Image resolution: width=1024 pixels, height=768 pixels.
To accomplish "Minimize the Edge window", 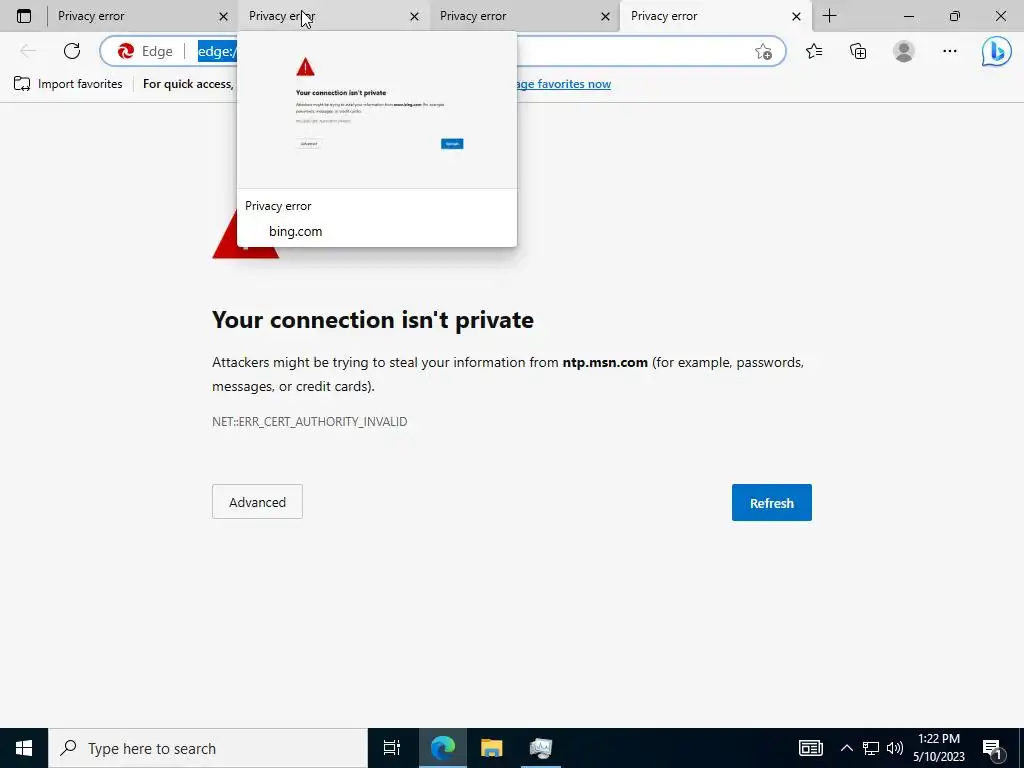I will (x=908, y=16).
